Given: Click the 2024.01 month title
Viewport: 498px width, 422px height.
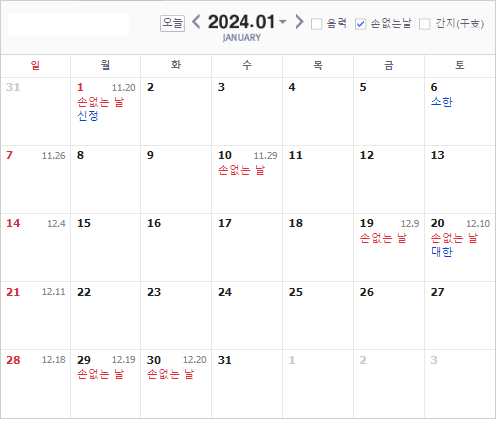Looking at the screenshot, I should 241,22.
